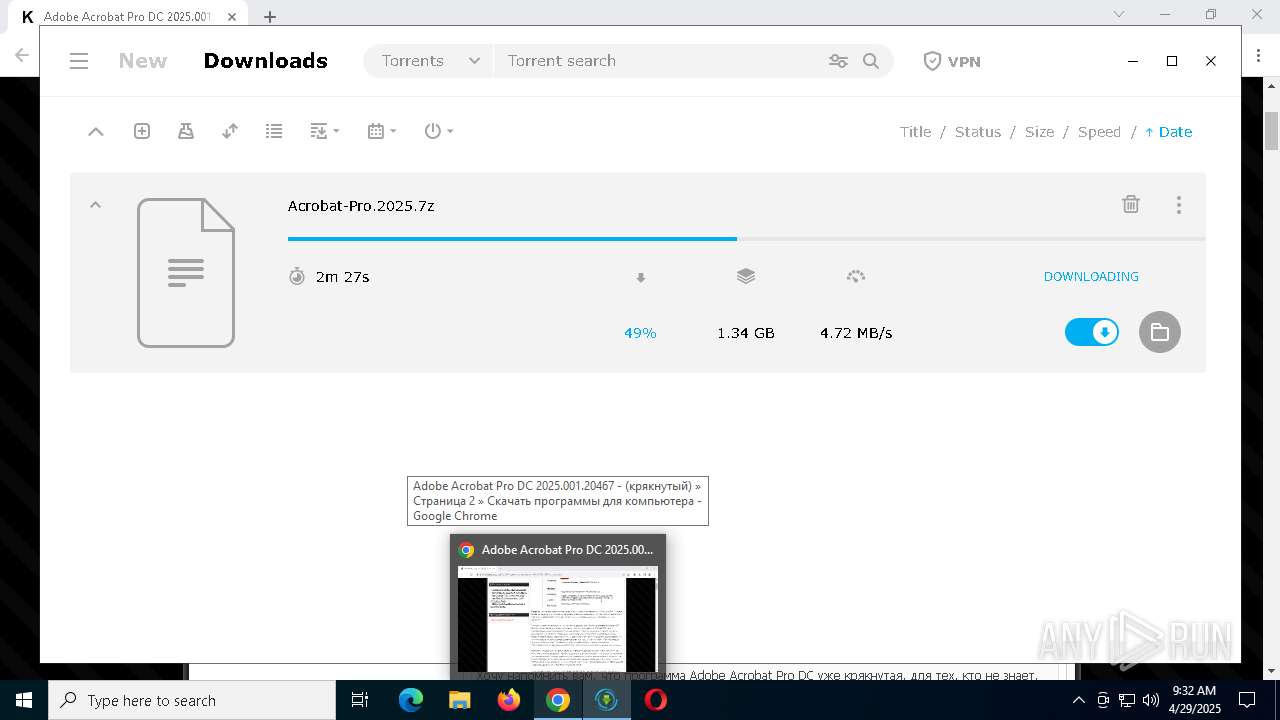Switch to the New tab
1280x720 pixels.
coord(143,61)
